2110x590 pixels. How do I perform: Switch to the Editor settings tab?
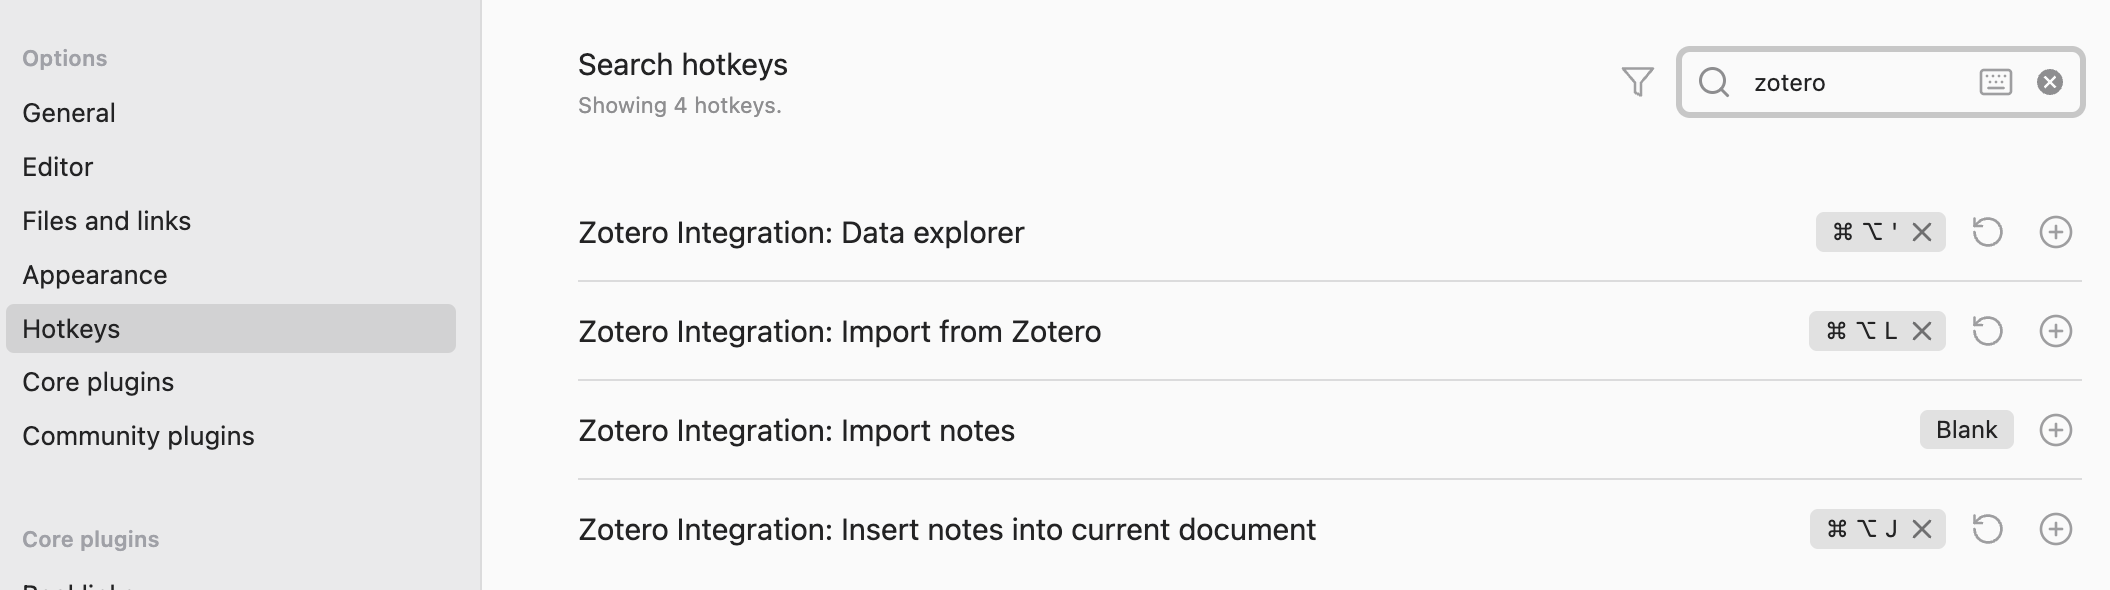click(58, 167)
